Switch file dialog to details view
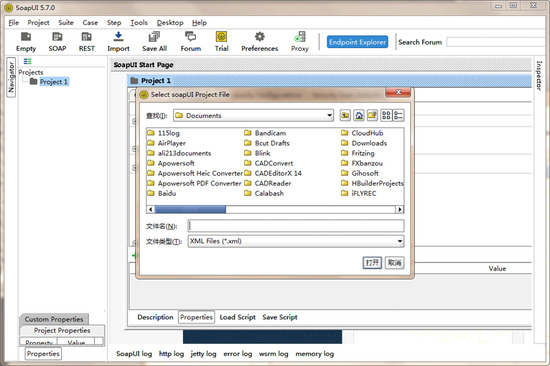This screenshot has height=366, width=550. (x=398, y=115)
